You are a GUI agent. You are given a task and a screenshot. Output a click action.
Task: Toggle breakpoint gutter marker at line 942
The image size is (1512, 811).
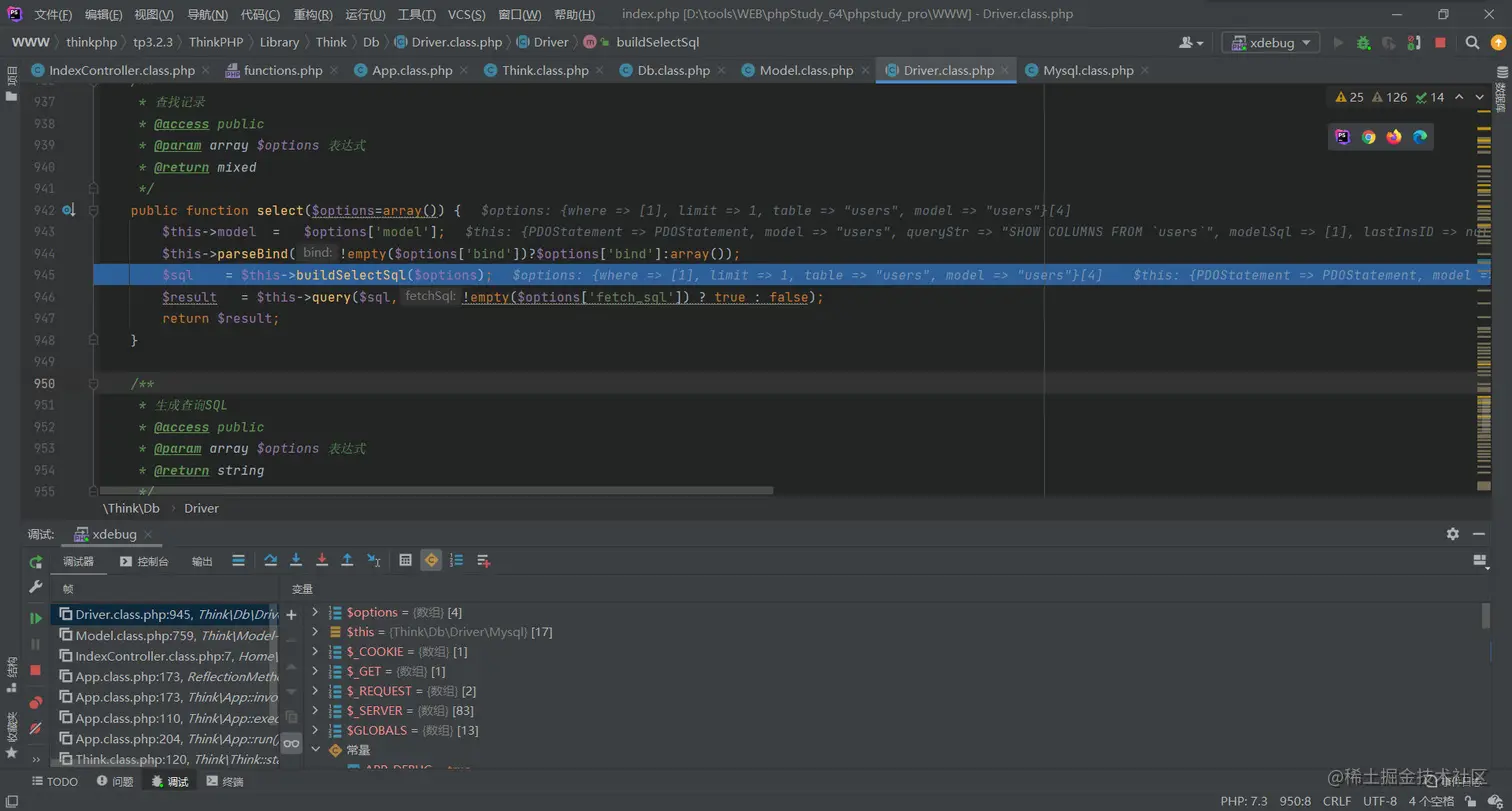click(69, 210)
